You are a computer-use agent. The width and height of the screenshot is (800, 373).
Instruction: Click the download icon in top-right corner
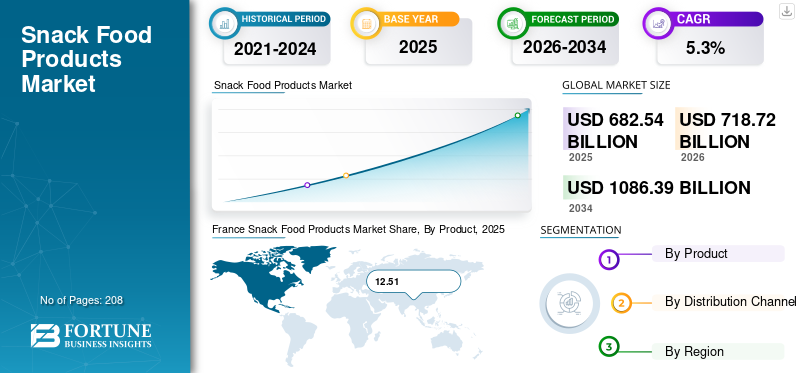tap(786, 11)
